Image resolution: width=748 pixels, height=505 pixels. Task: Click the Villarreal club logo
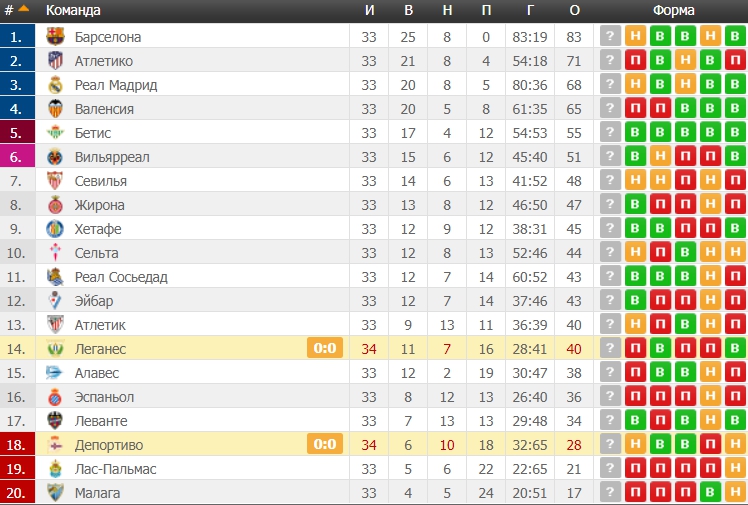pyautogui.click(x=55, y=157)
